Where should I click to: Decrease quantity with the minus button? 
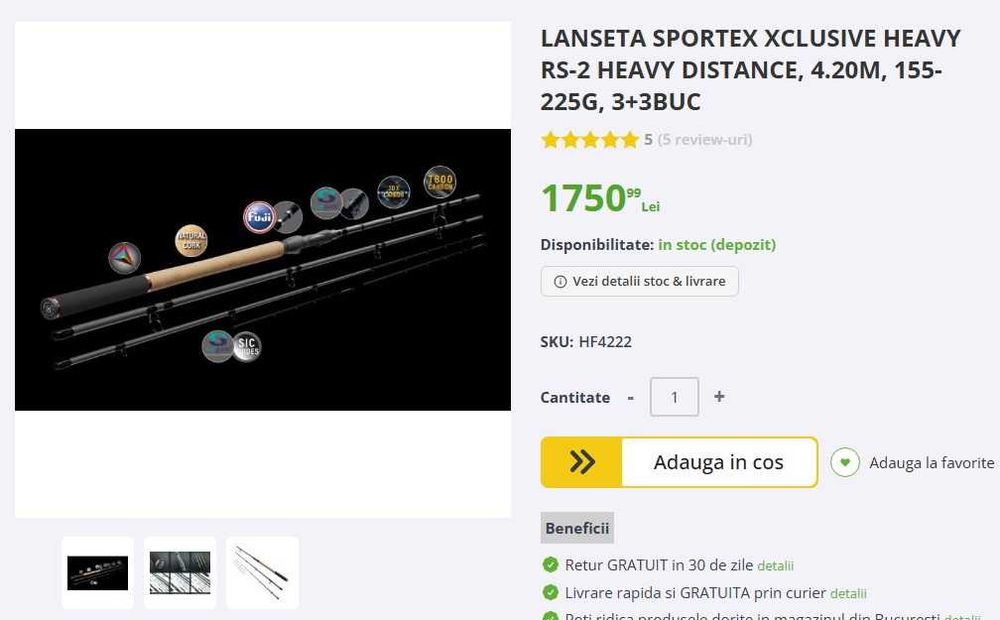pyautogui.click(x=630, y=397)
